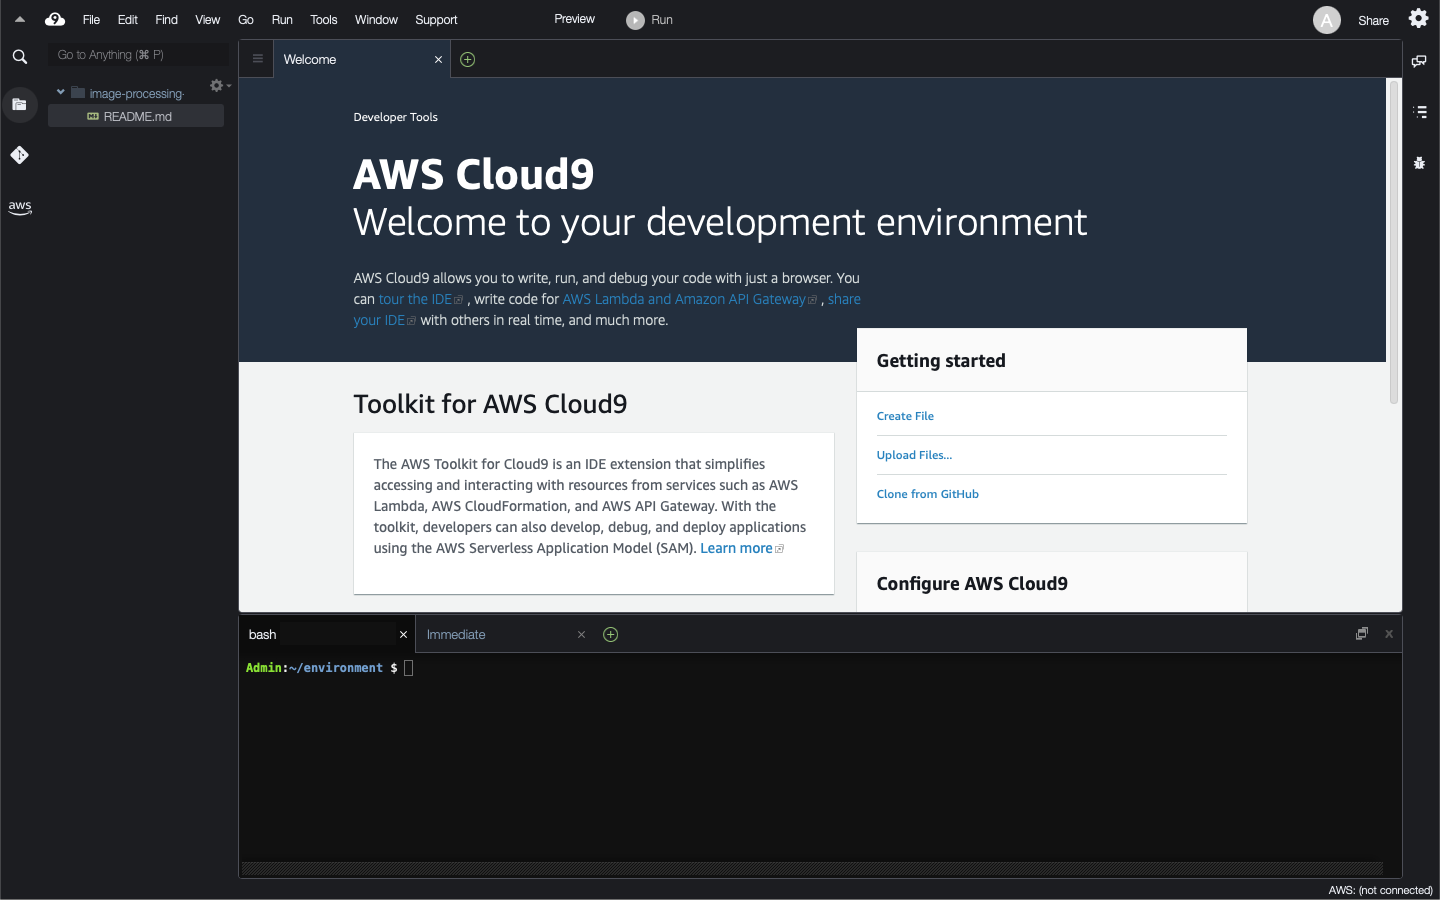Open the Tools menu
Screen dimensions: 1440x900
pyautogui.click(x=324, y=20)
